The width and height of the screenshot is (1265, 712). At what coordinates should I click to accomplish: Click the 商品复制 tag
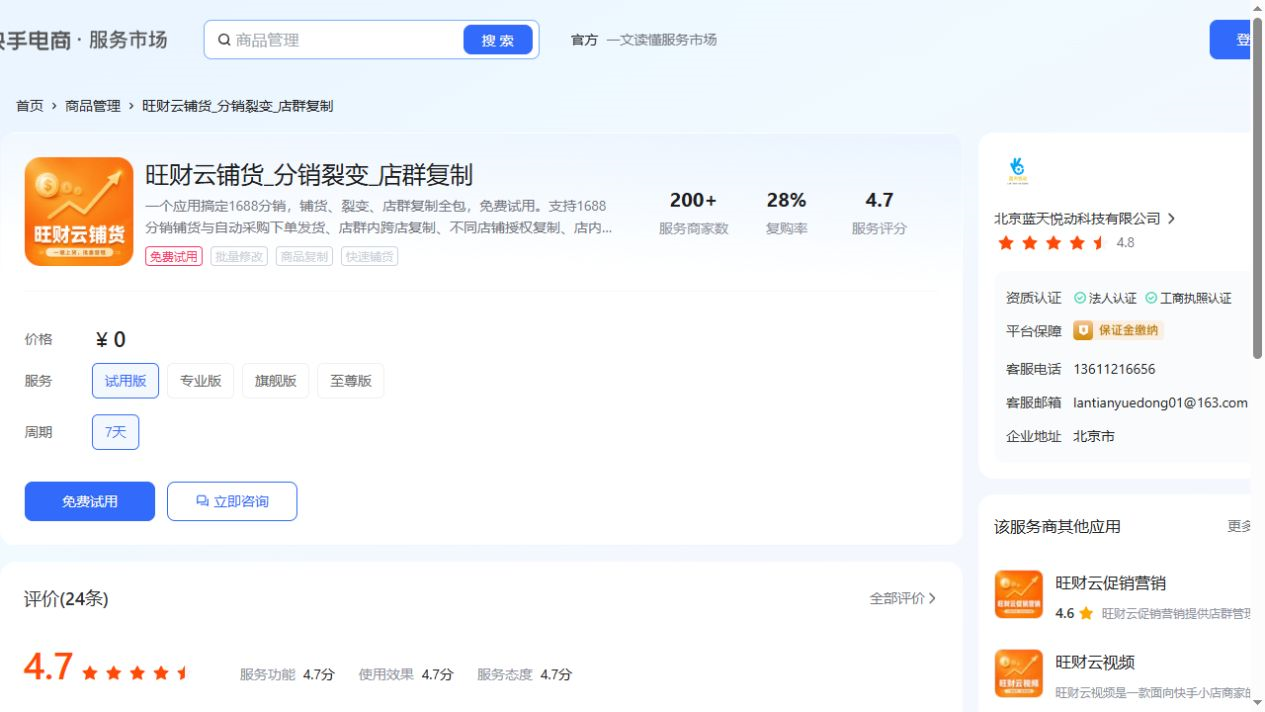click(x=304, y=256)
